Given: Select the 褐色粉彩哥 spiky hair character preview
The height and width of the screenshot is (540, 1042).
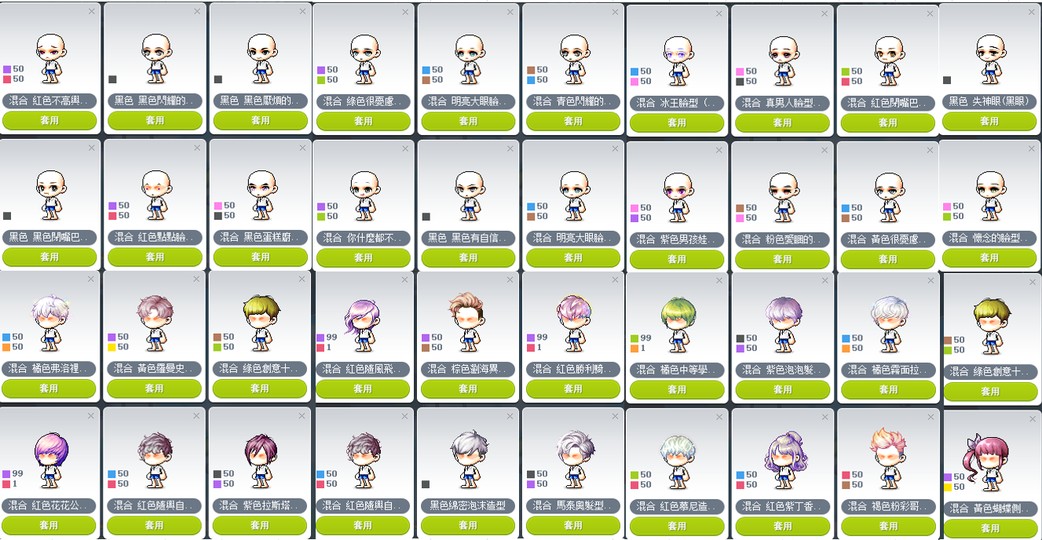Looking at the screenshot, I should (888, 458).
